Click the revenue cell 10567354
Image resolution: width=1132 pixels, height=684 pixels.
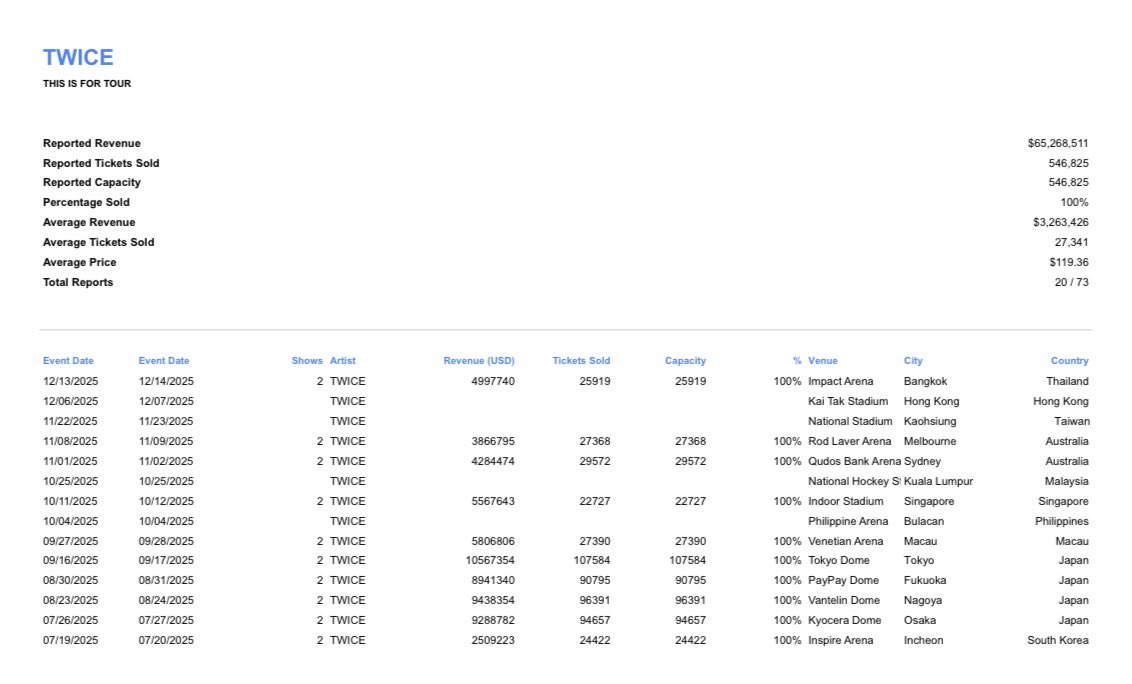(490, 560)
